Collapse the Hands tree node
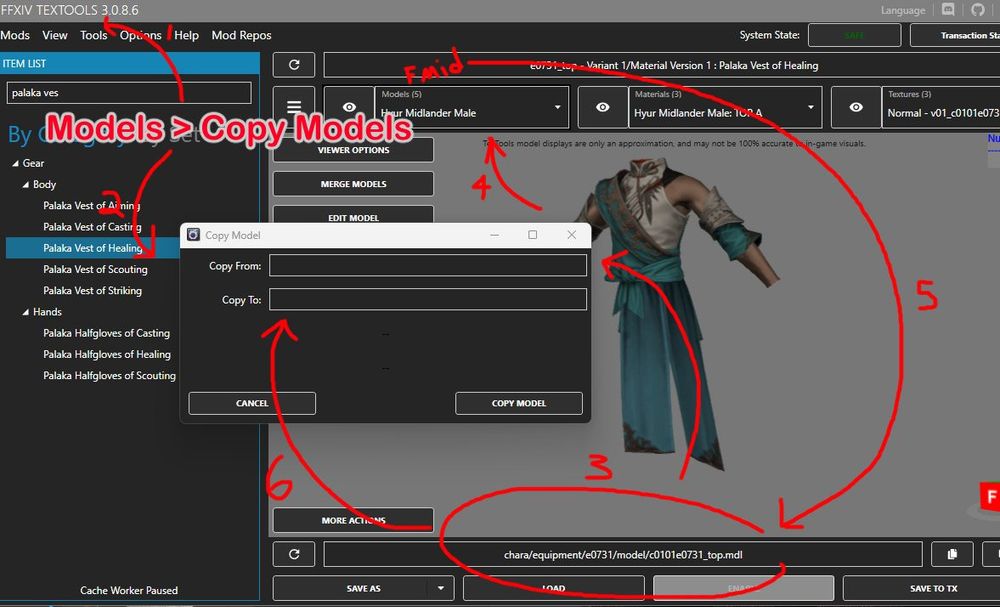This screenshot has width=1000, height=607. coord(26,312)
